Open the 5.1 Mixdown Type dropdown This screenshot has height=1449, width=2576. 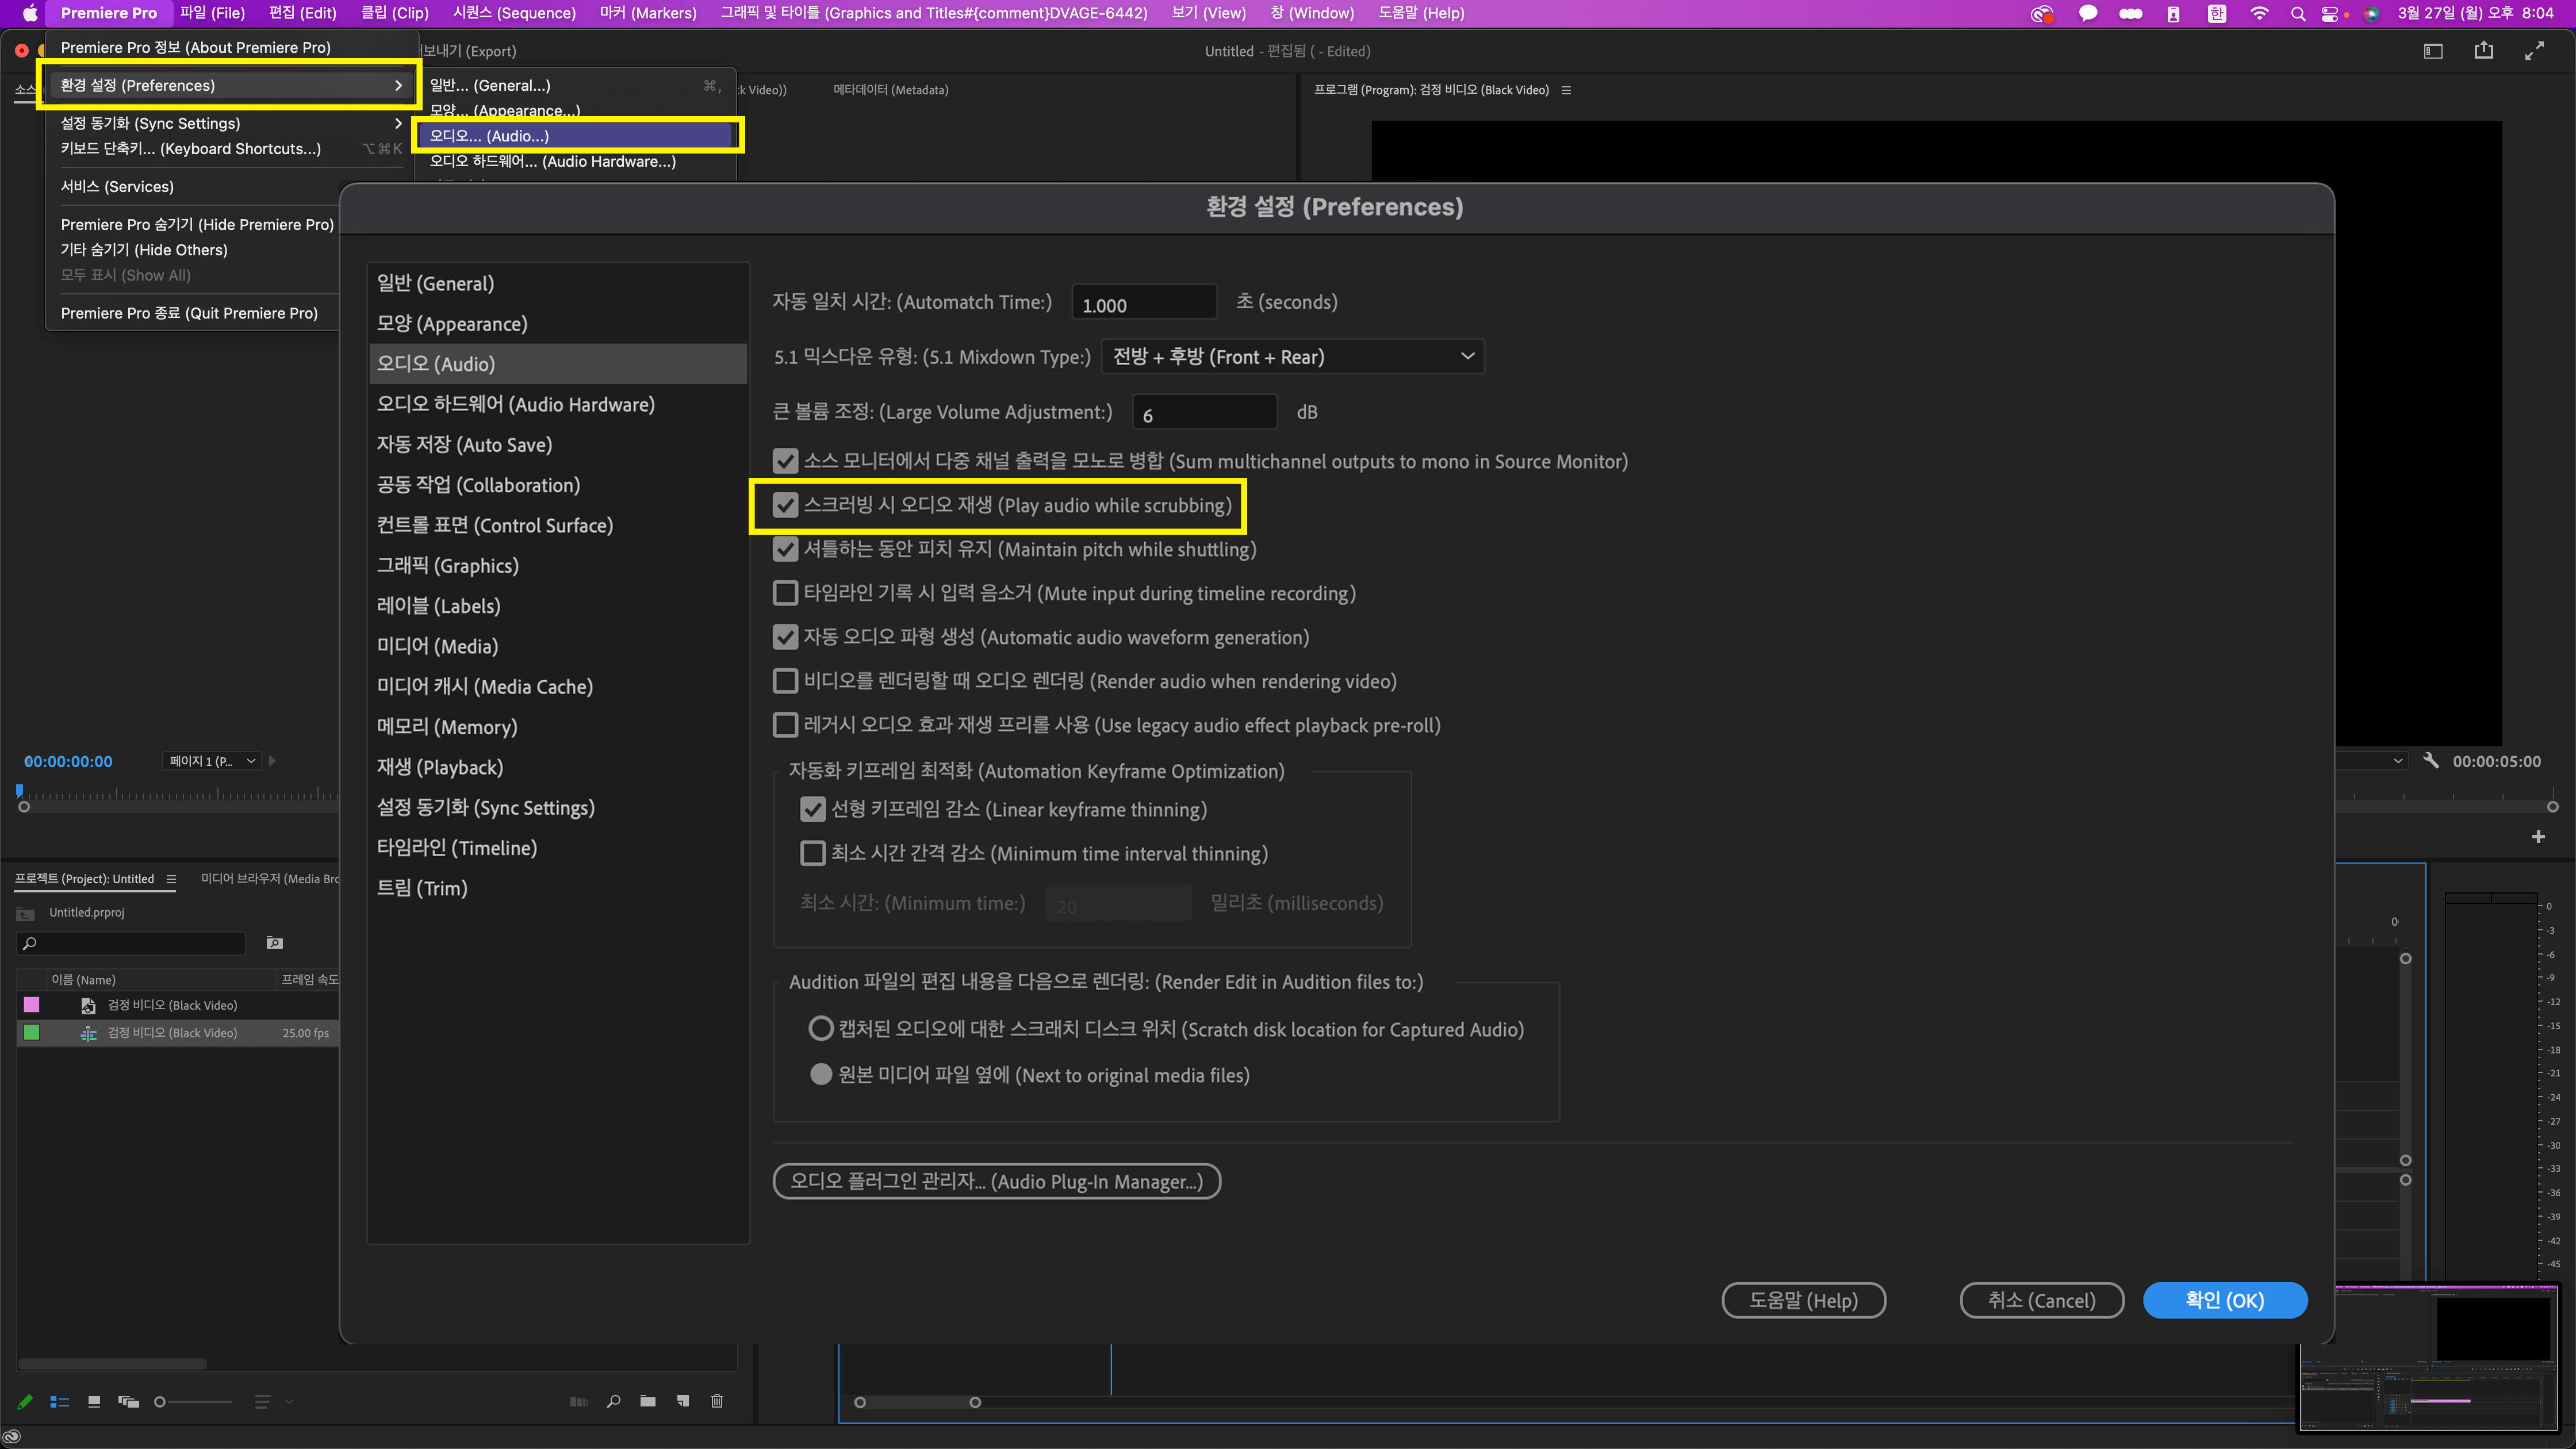(x=1292, y=357)
